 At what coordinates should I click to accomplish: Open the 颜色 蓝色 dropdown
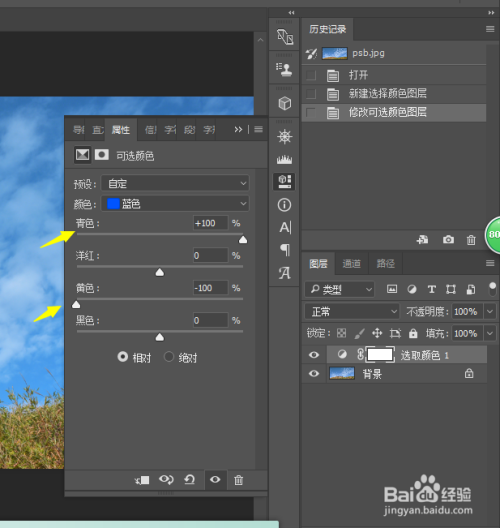175,204
